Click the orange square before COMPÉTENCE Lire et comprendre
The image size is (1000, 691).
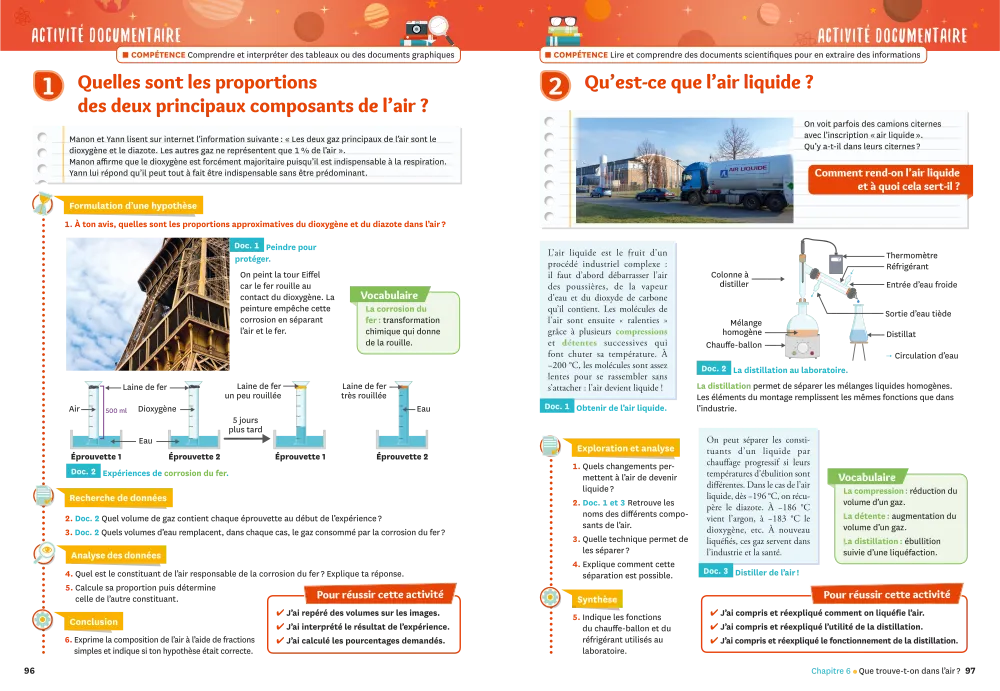click(x=548, y=55)
